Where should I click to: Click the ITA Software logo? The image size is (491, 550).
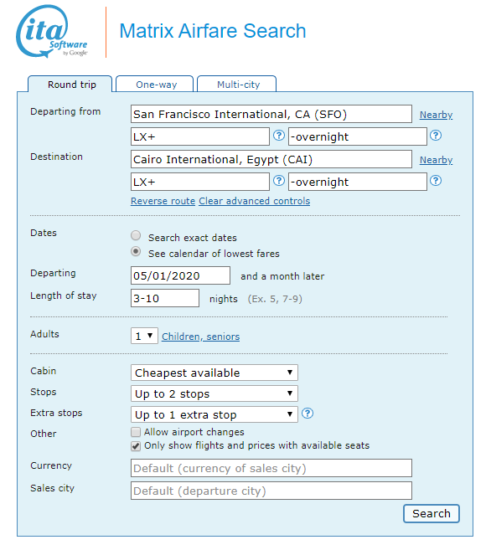click(x=52, y=32)
